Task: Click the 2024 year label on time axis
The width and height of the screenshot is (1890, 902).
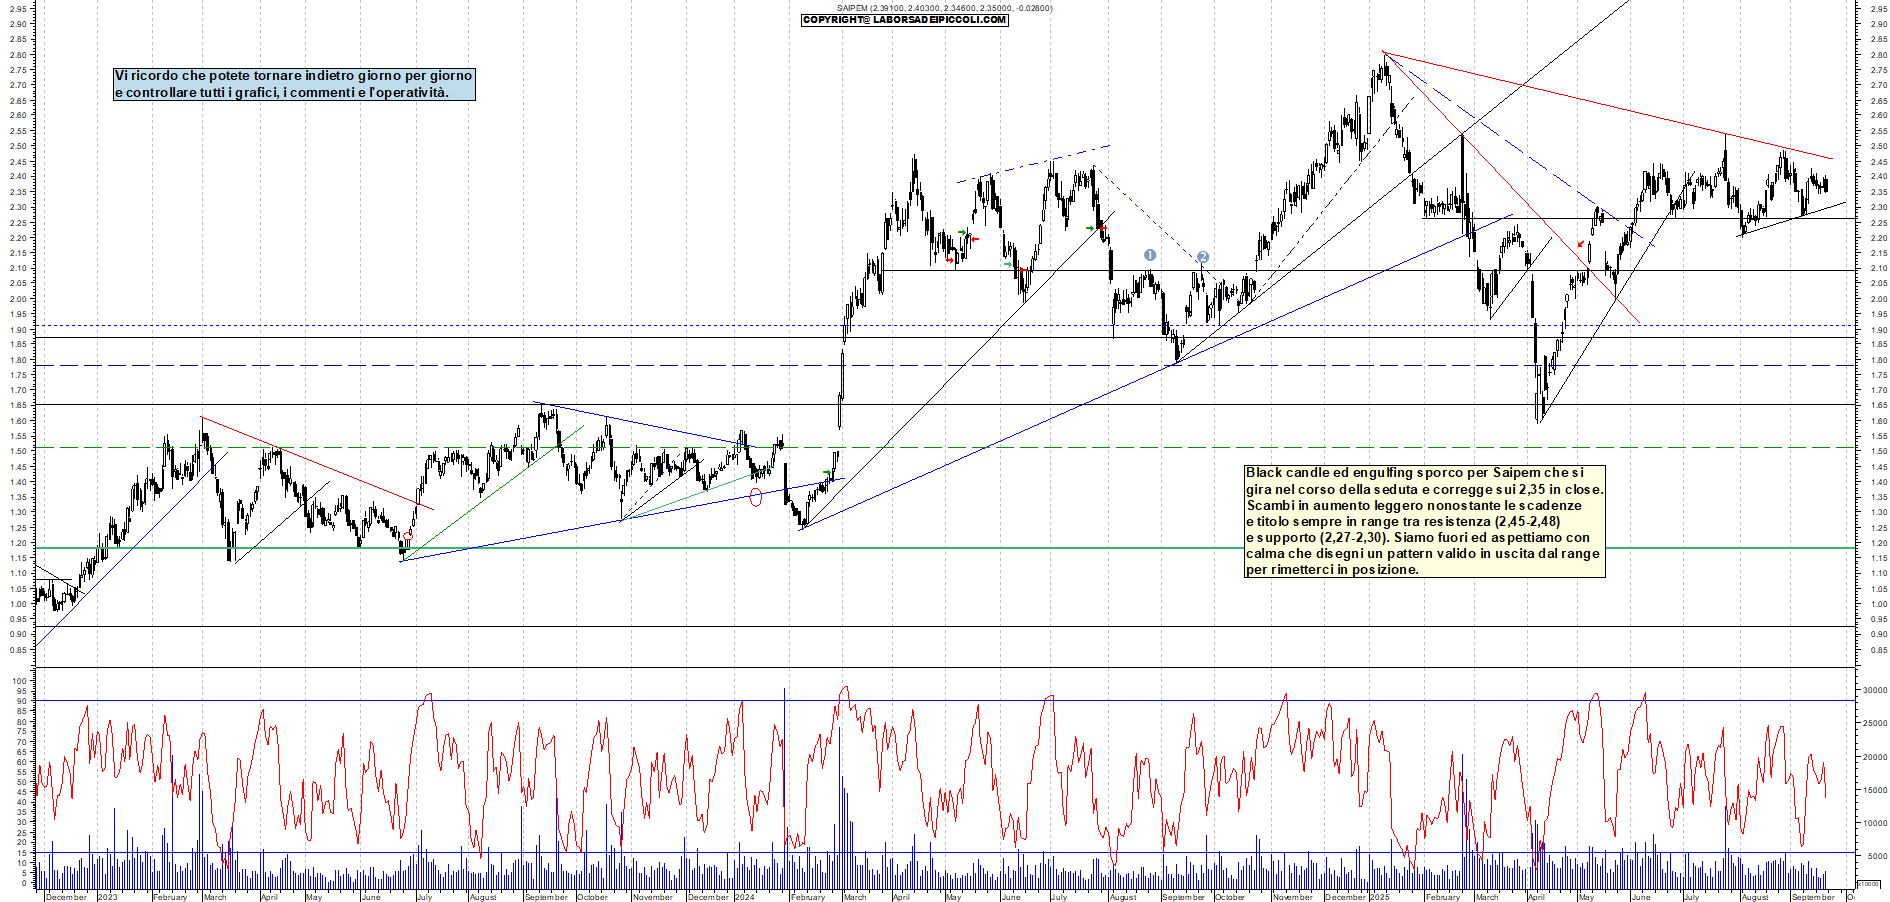Action: point(744,897)
